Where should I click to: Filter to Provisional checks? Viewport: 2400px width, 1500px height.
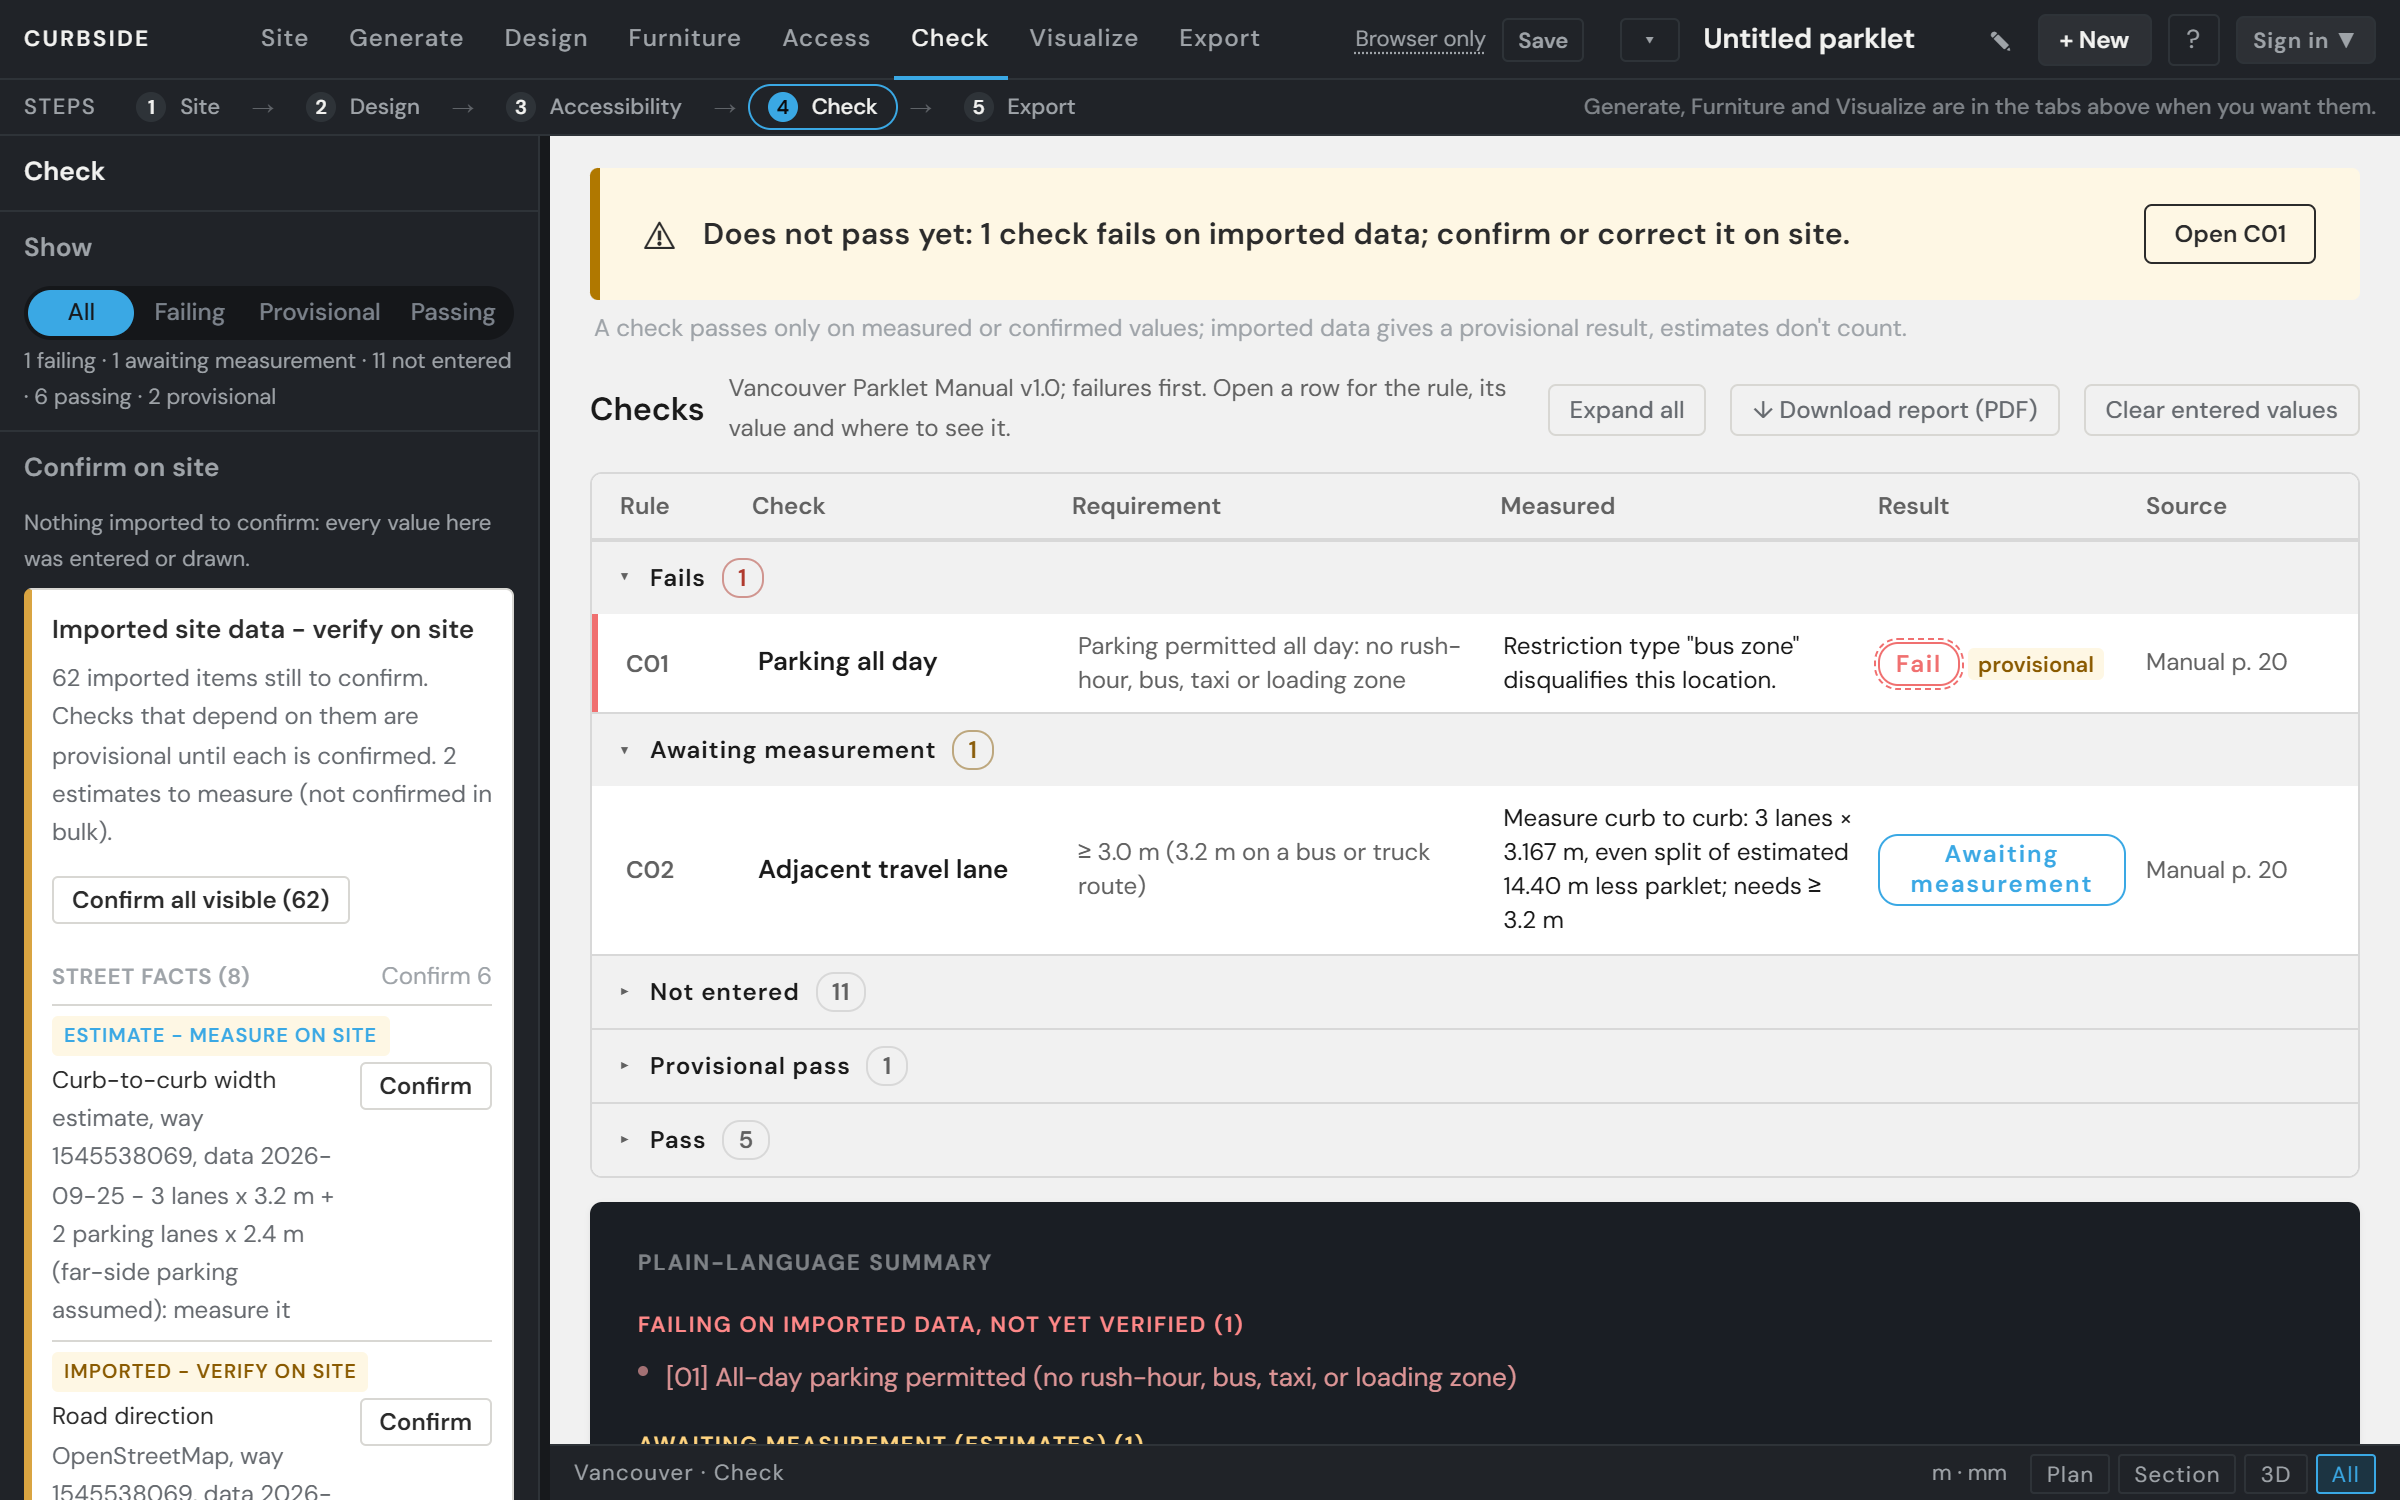click(319, 312)
